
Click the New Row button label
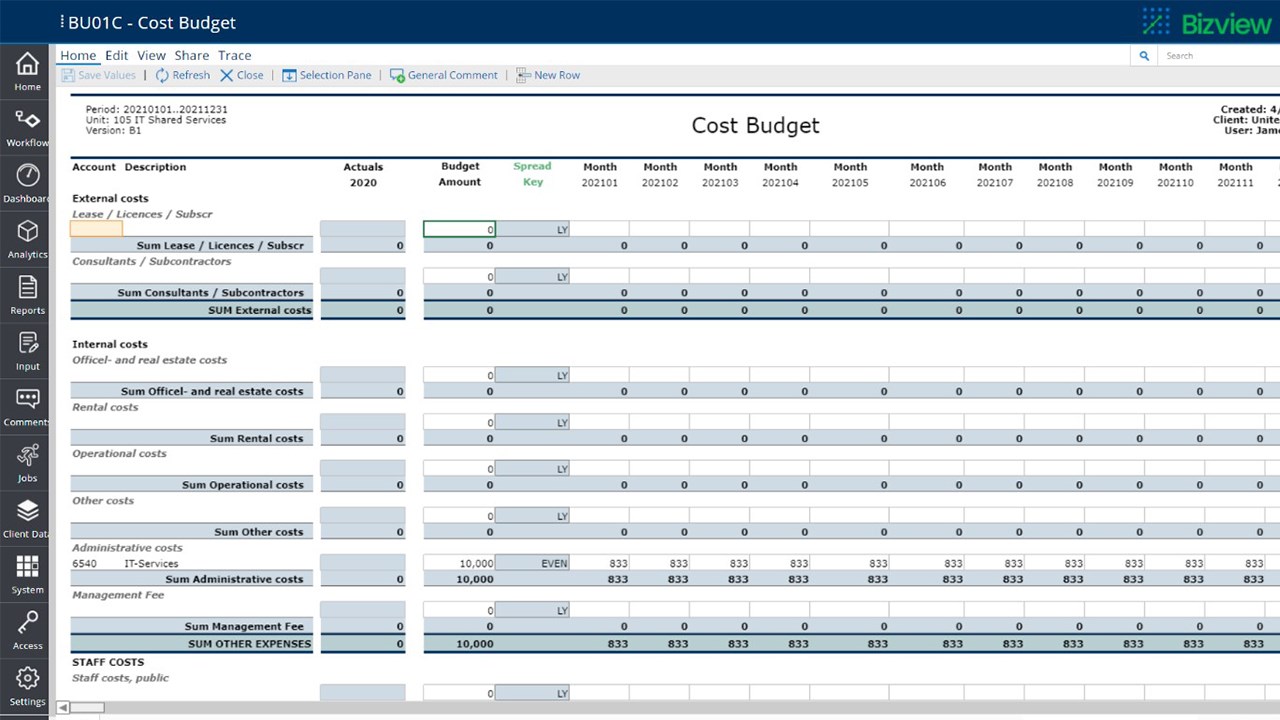click(557, 75)
